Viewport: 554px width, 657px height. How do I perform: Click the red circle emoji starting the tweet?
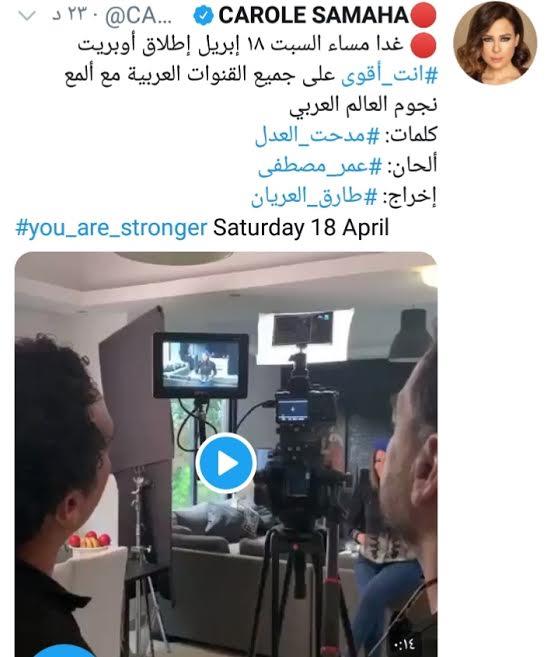(423, 45)
